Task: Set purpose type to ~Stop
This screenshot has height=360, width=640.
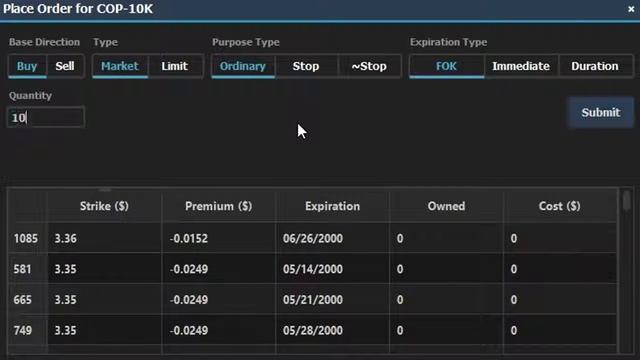Action: pyautogui.click(x=369, y=66)
